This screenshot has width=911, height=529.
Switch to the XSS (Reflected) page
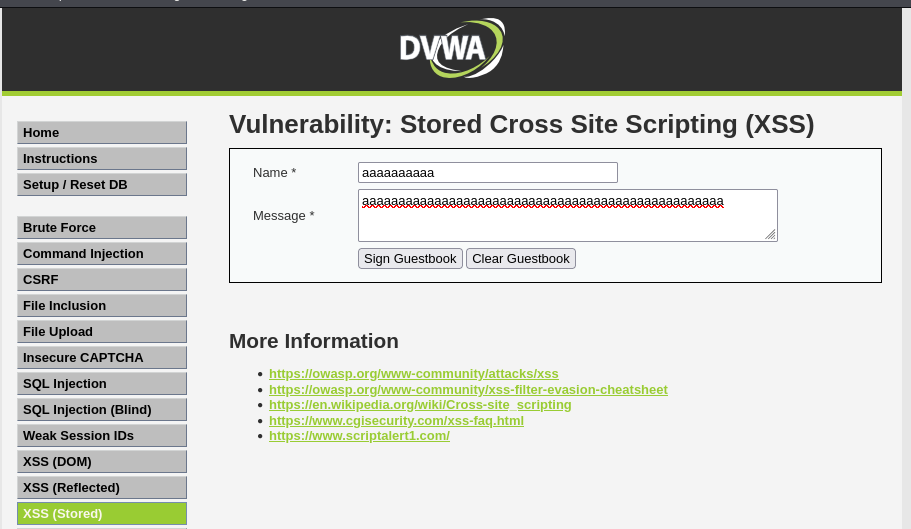click(102, 488)
